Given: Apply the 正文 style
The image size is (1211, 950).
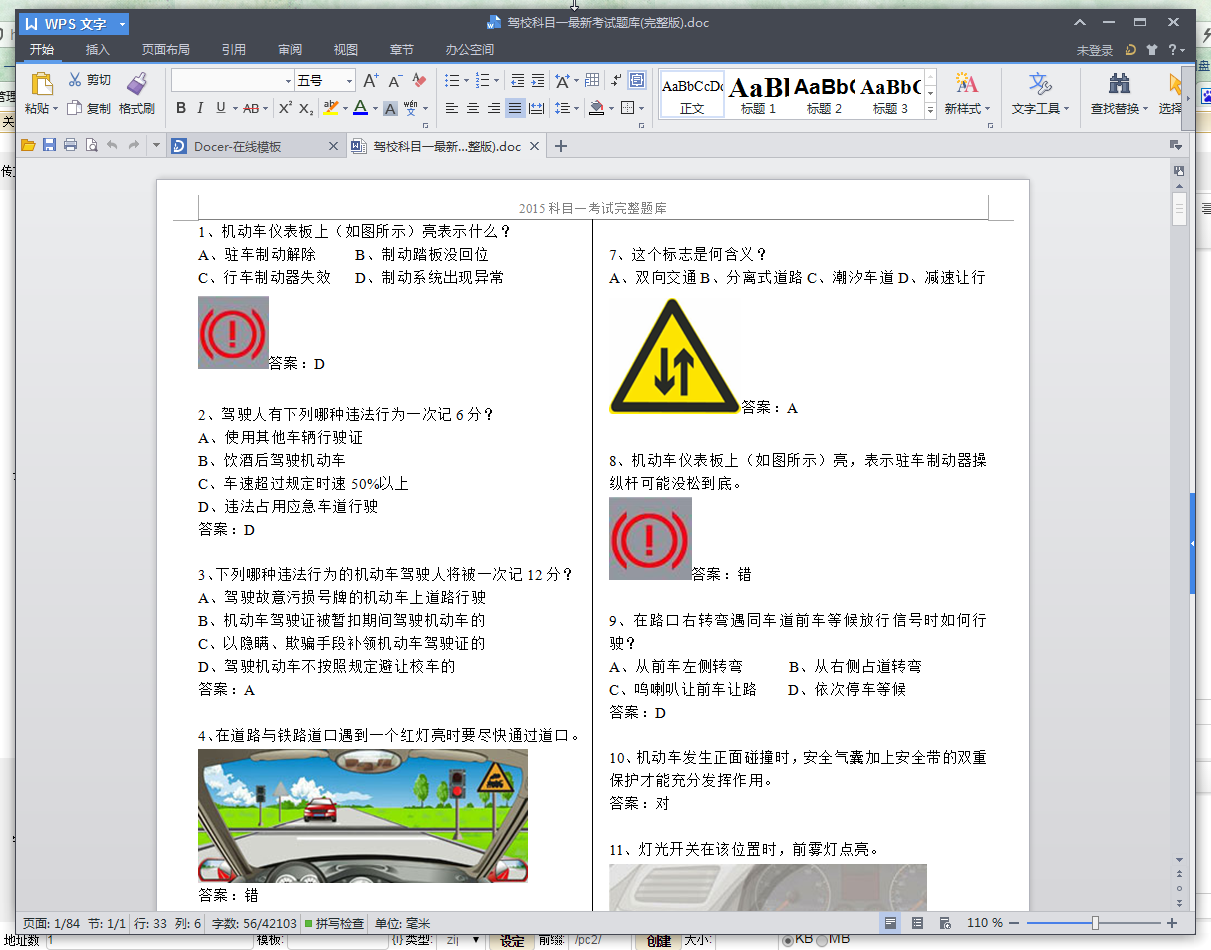Looking at the screenshot, I should pyautogui.click(x=691, y=94).
